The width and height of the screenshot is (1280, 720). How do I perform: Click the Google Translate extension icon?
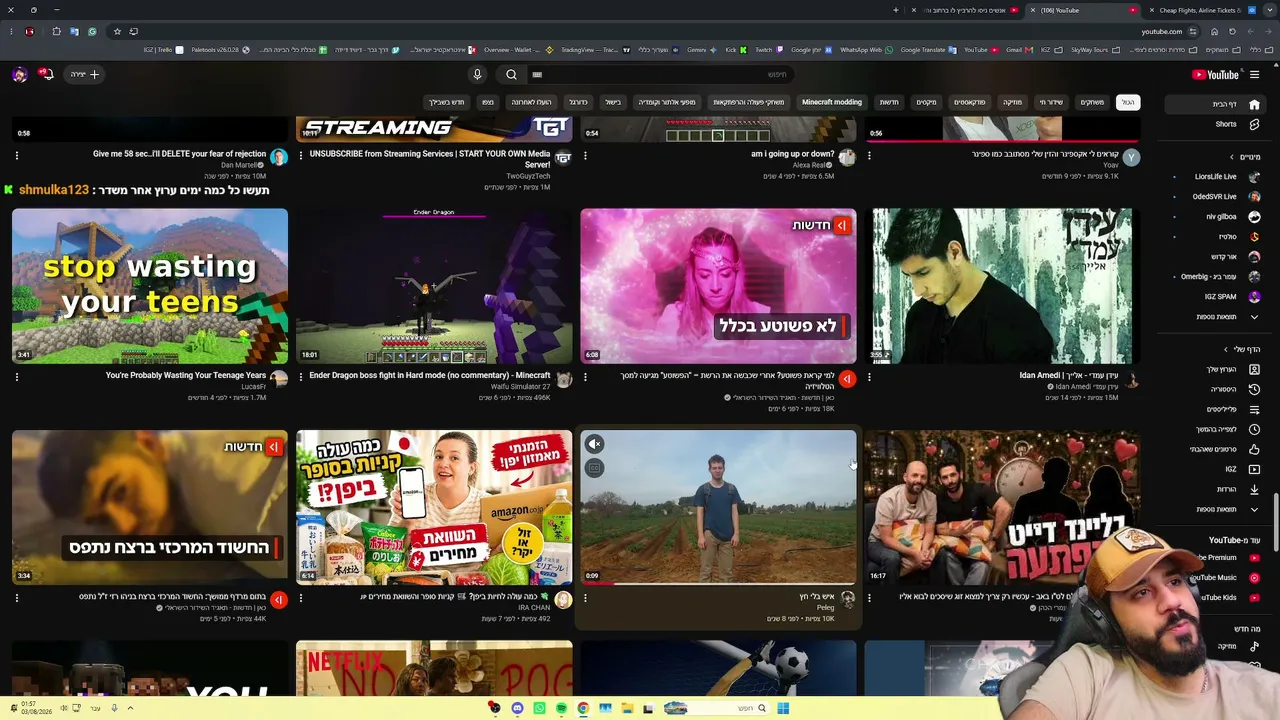[x=74, y=31]
